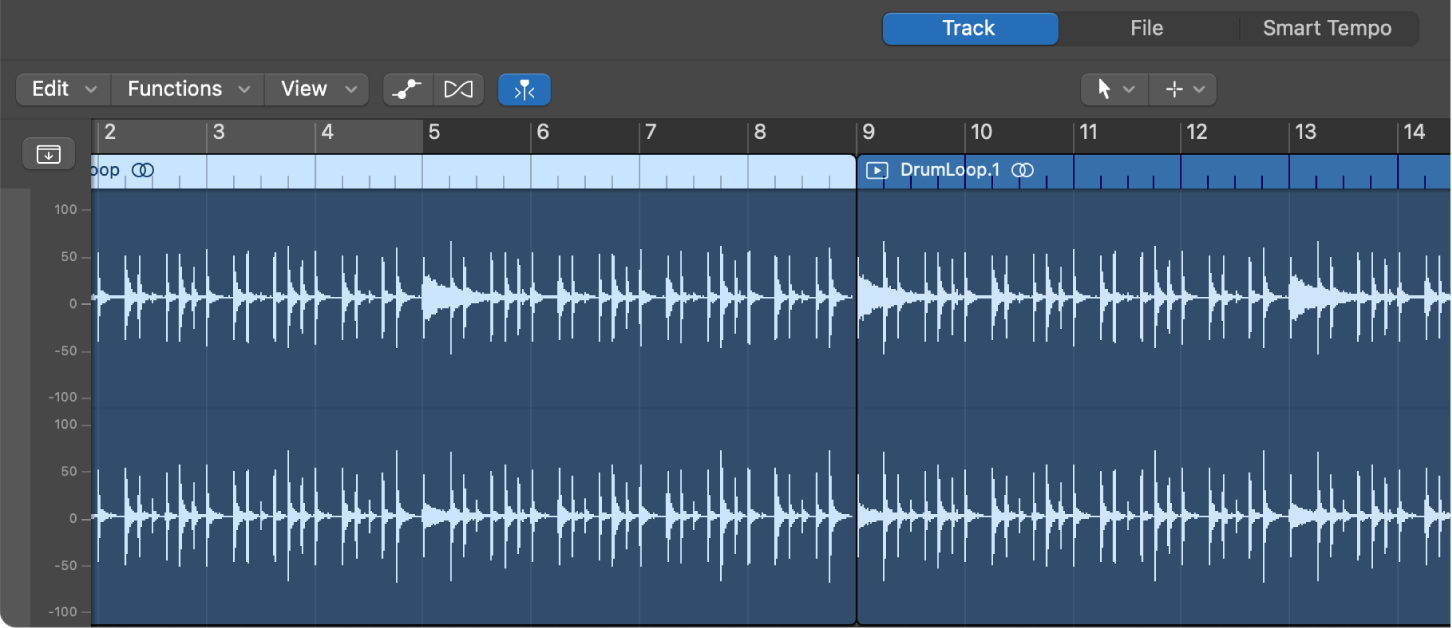Click bar 9 in the timeline ruler

click(868, 132)
